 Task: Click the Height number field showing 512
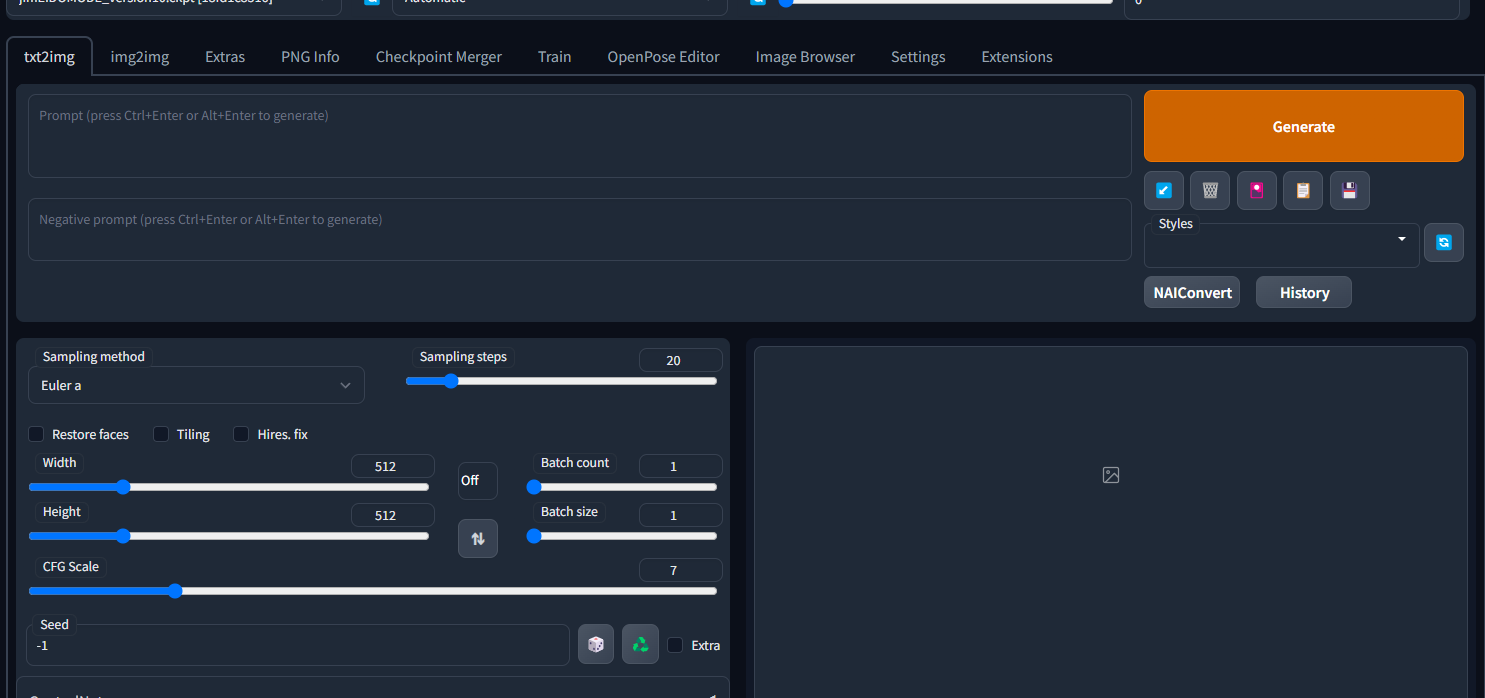coord(393,515)
